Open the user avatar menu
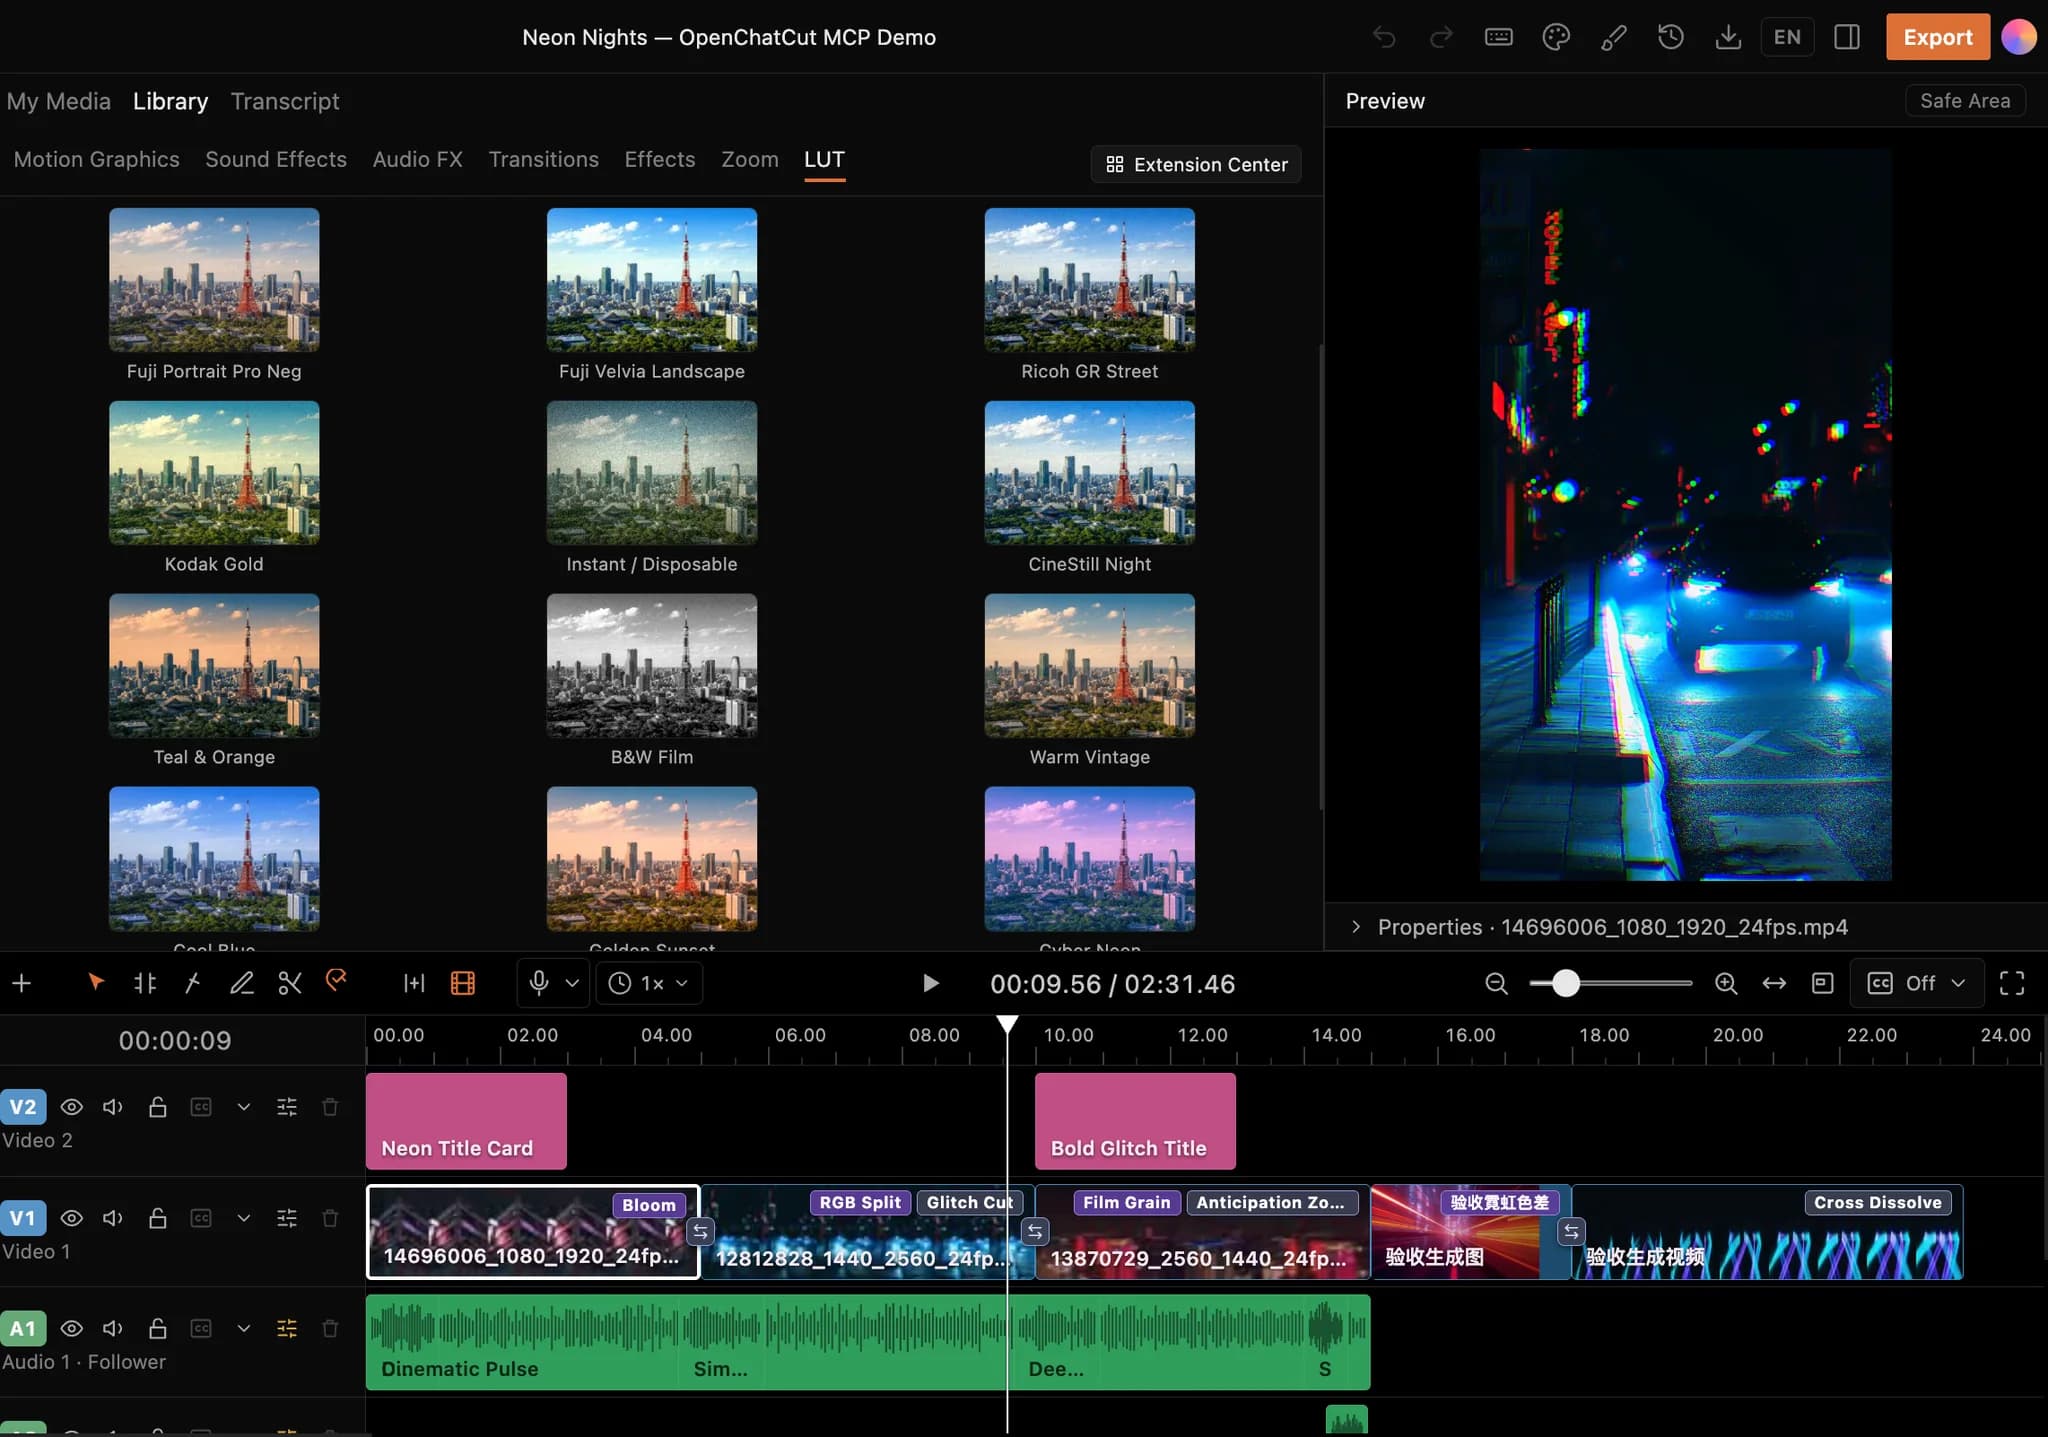The image size is (2048, 1437). 2019,37
